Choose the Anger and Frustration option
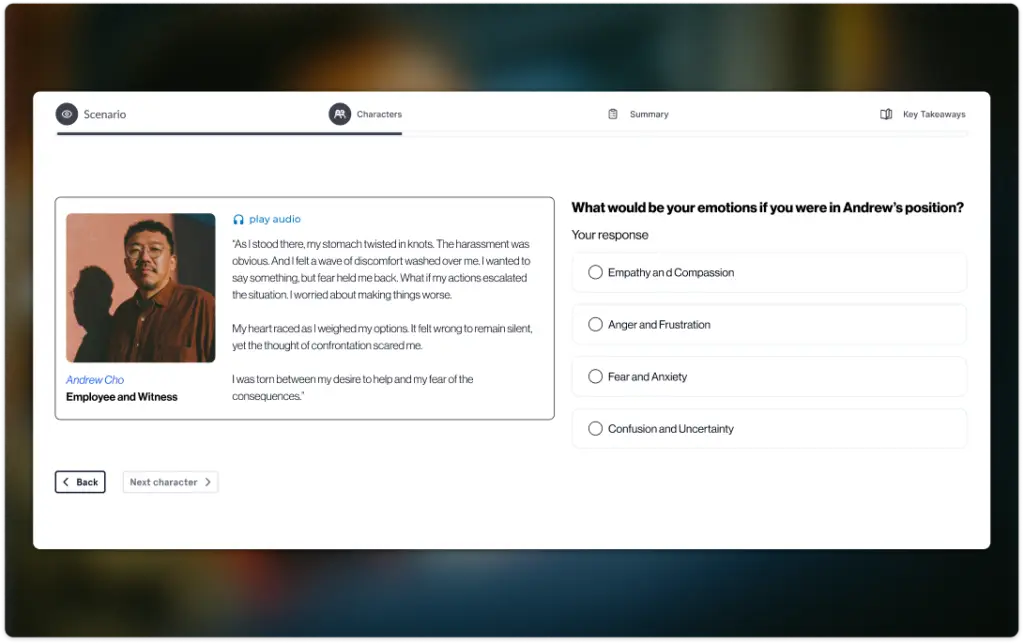This screenshot has width=1024, height=644. pyautogui.click(x=595, y=324)
